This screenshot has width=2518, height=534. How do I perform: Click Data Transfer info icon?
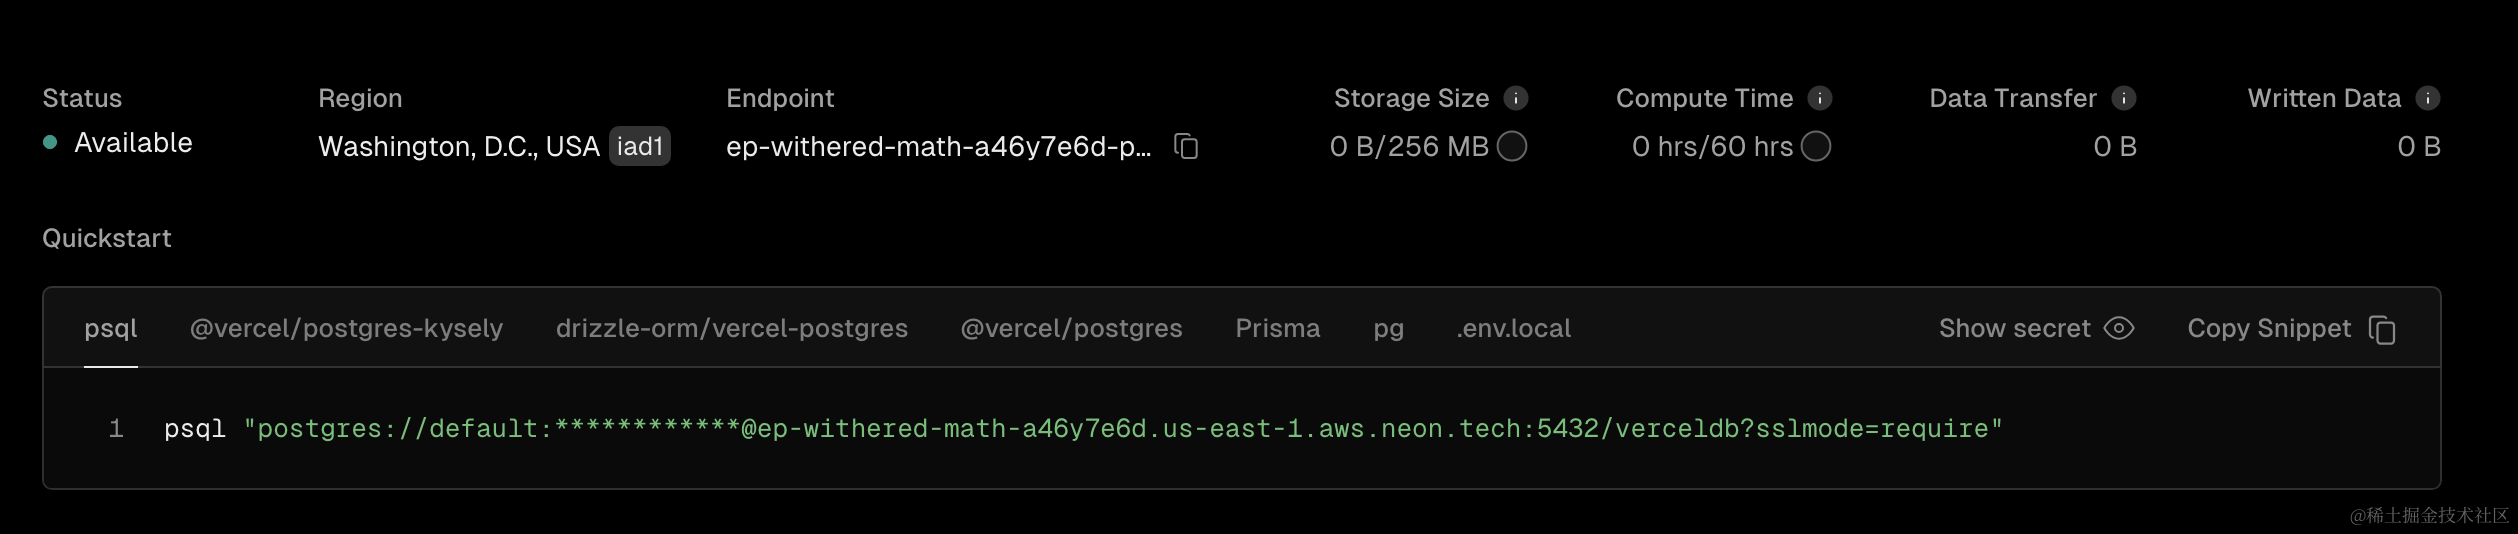2124,98
